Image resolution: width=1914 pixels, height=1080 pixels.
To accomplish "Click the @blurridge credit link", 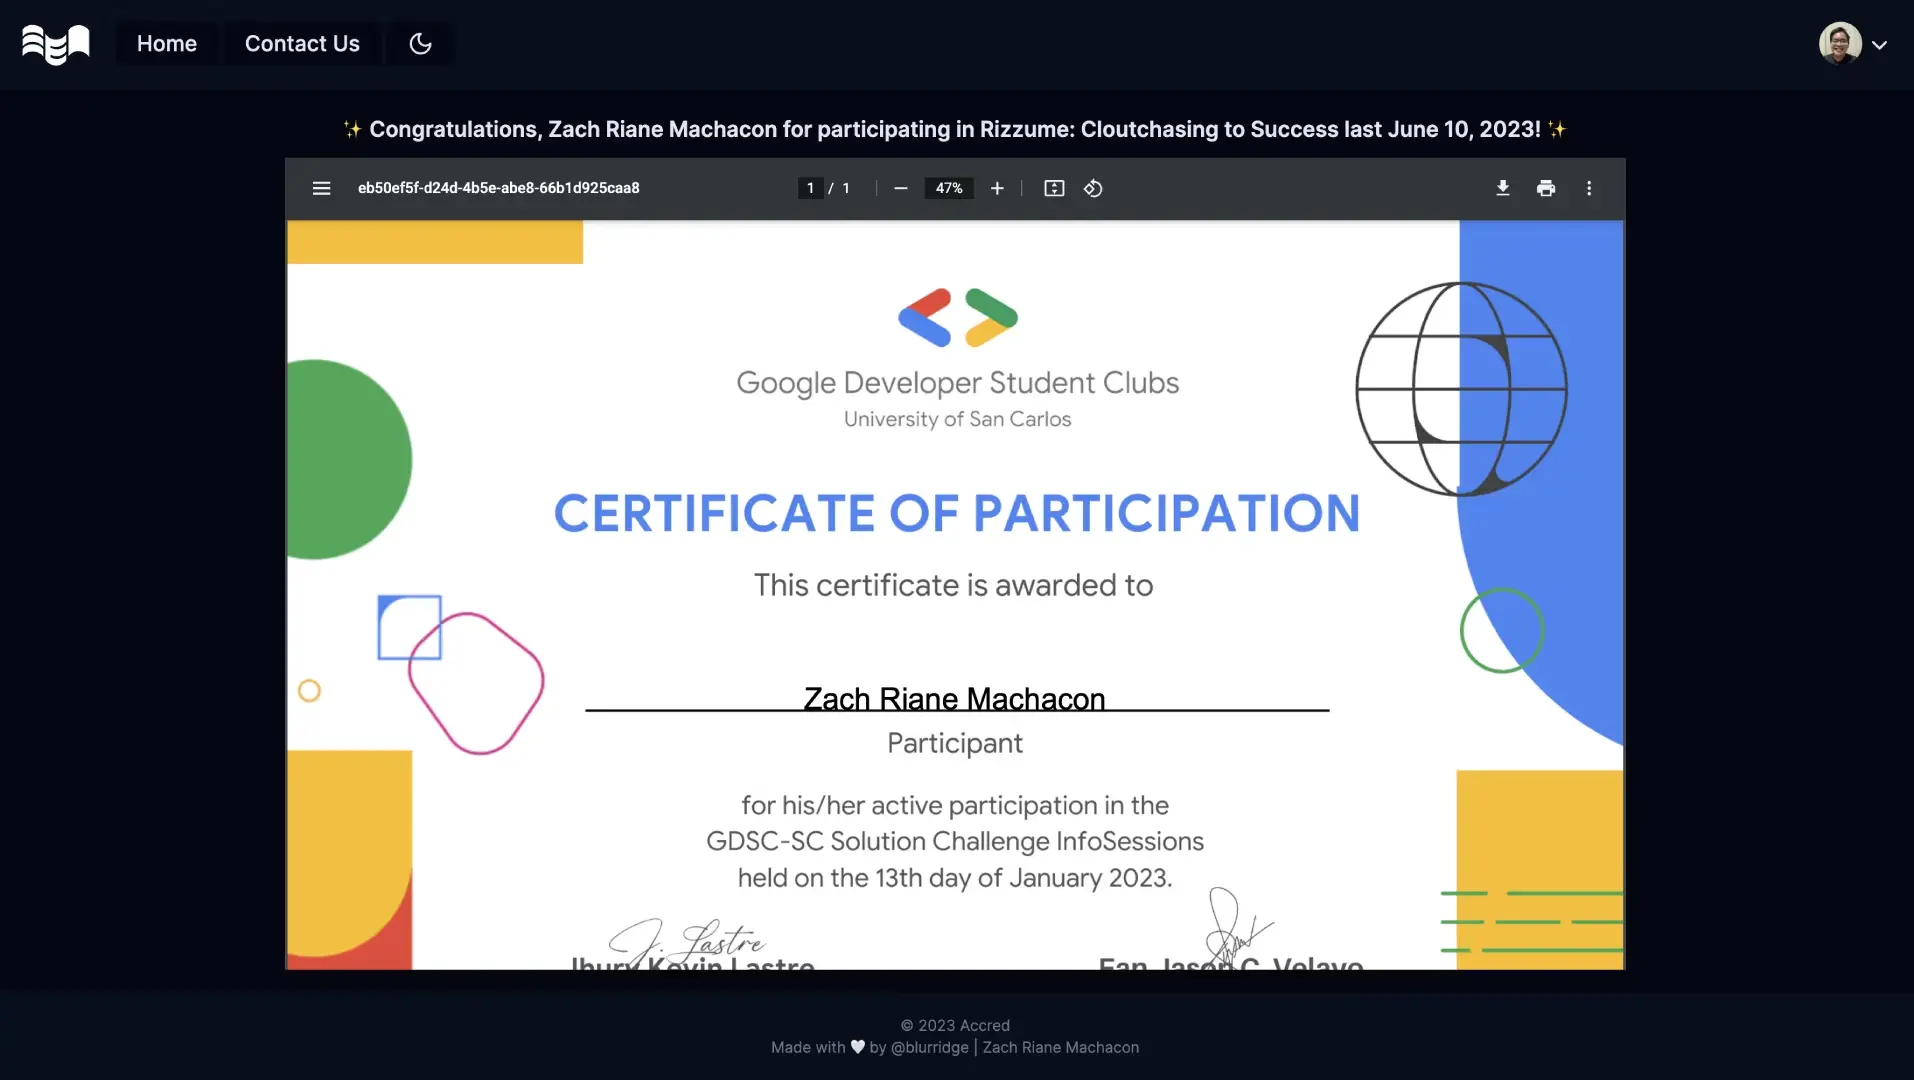I will click(x=931, y=1047).
